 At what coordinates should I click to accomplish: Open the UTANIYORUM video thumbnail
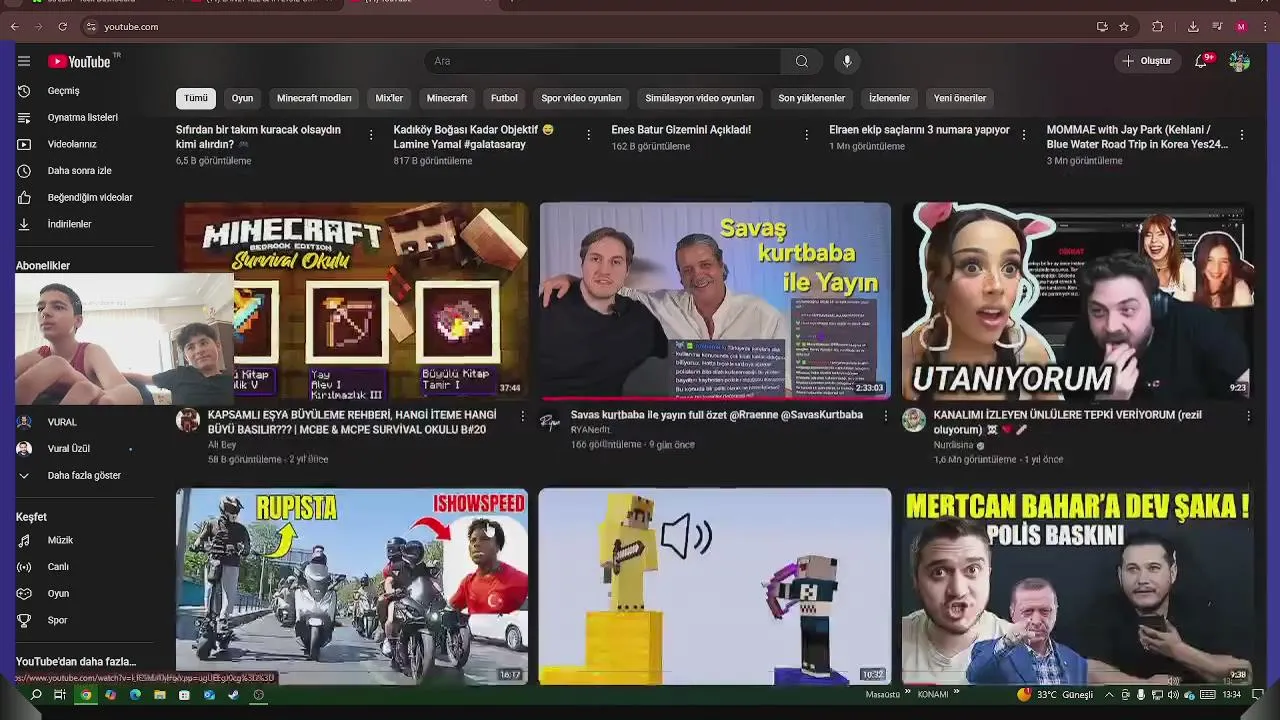pos(1077,301)
